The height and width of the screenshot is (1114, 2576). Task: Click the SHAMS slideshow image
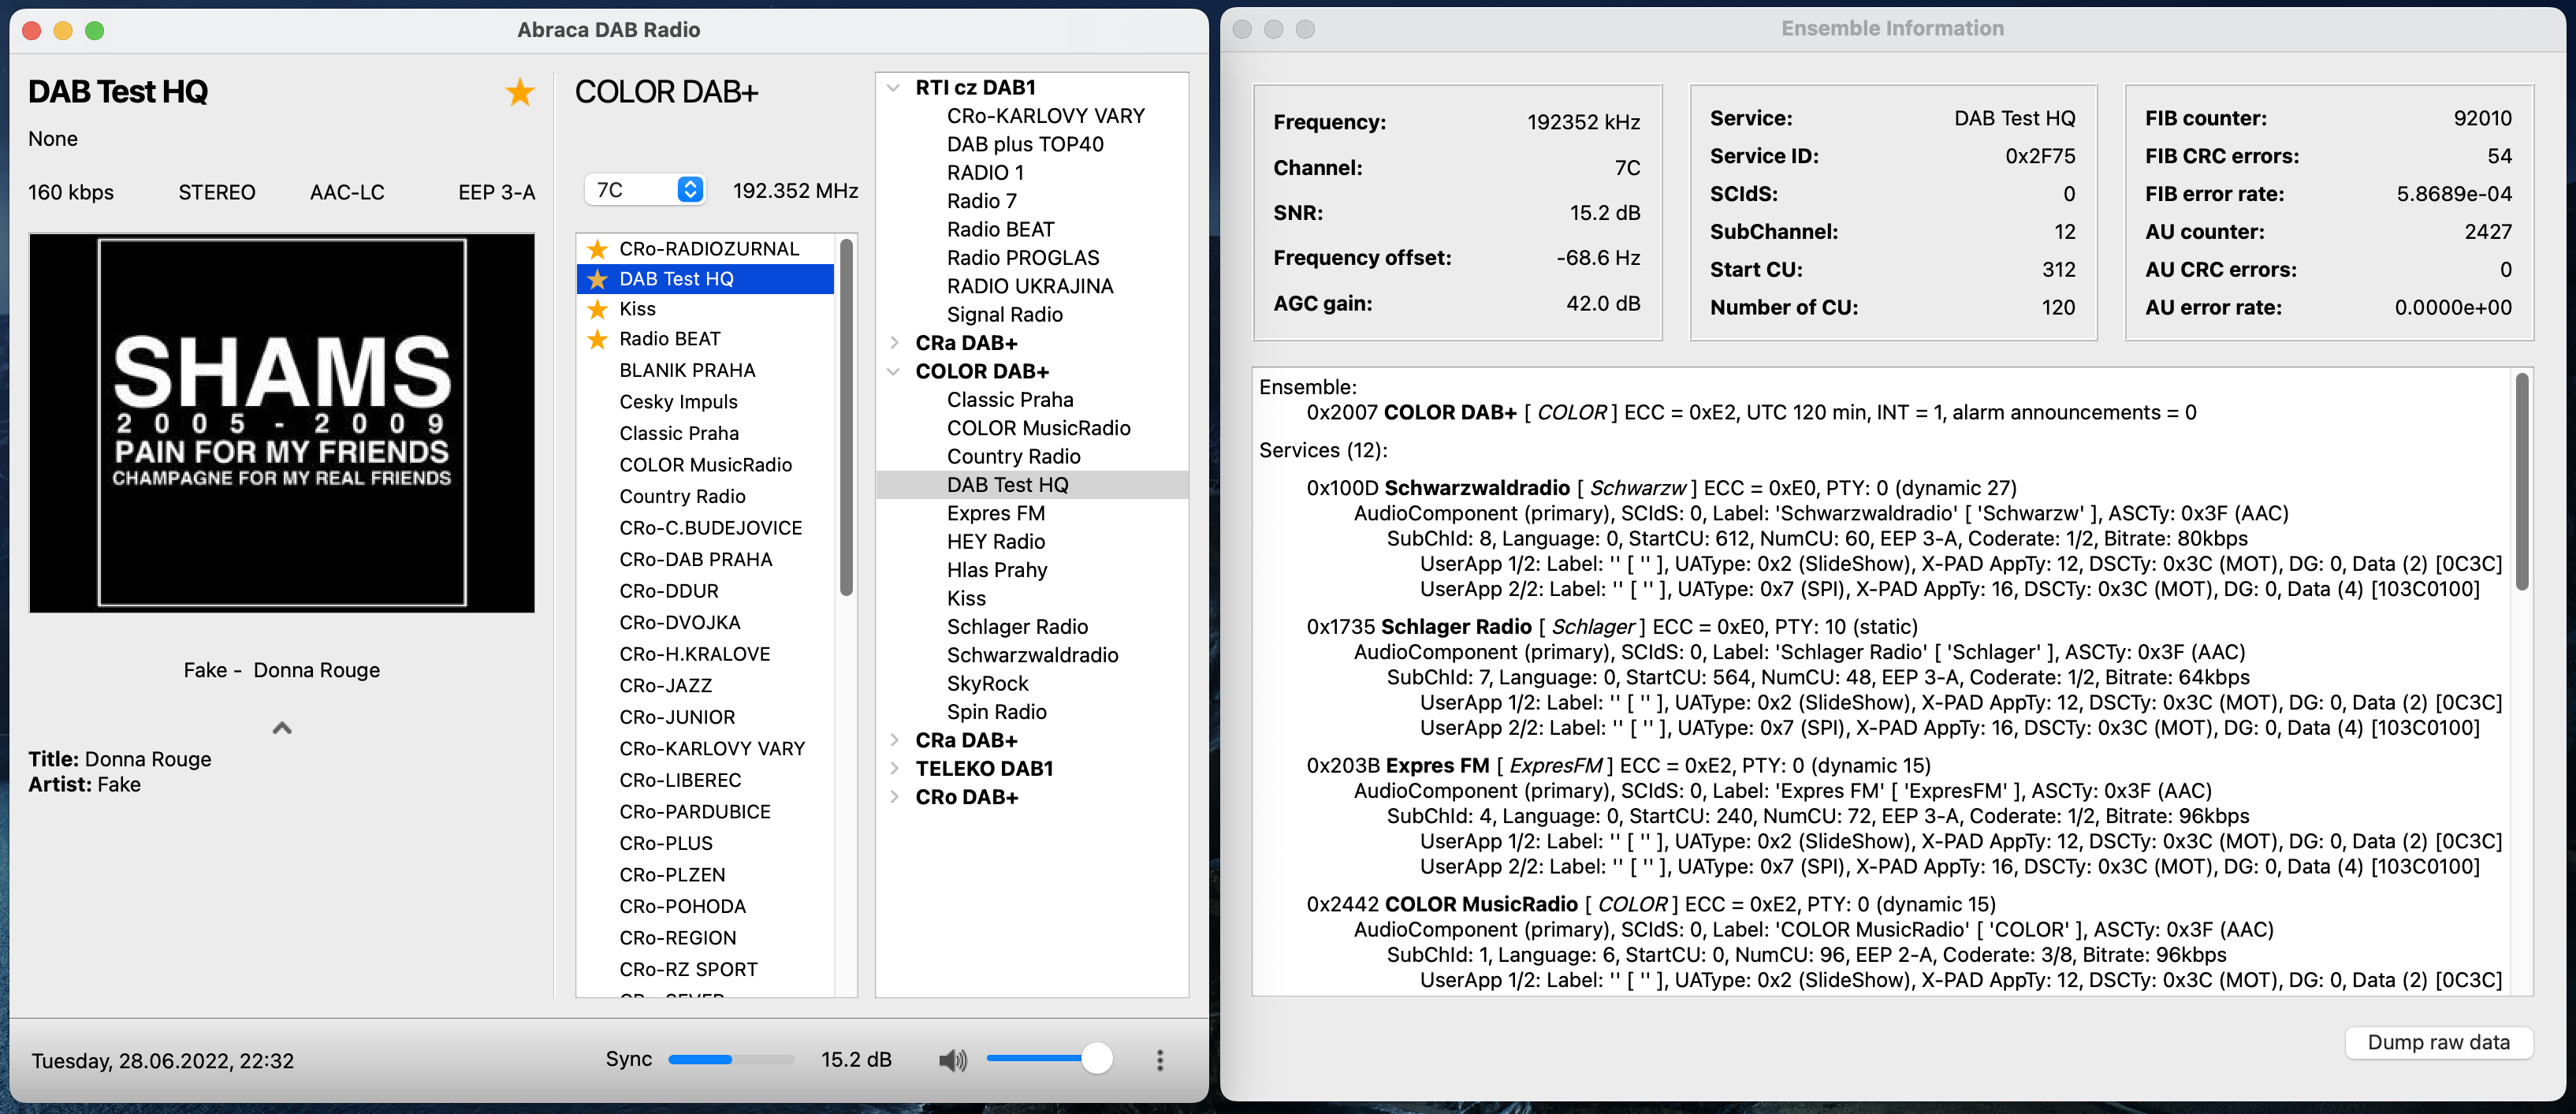pos(282,422)
